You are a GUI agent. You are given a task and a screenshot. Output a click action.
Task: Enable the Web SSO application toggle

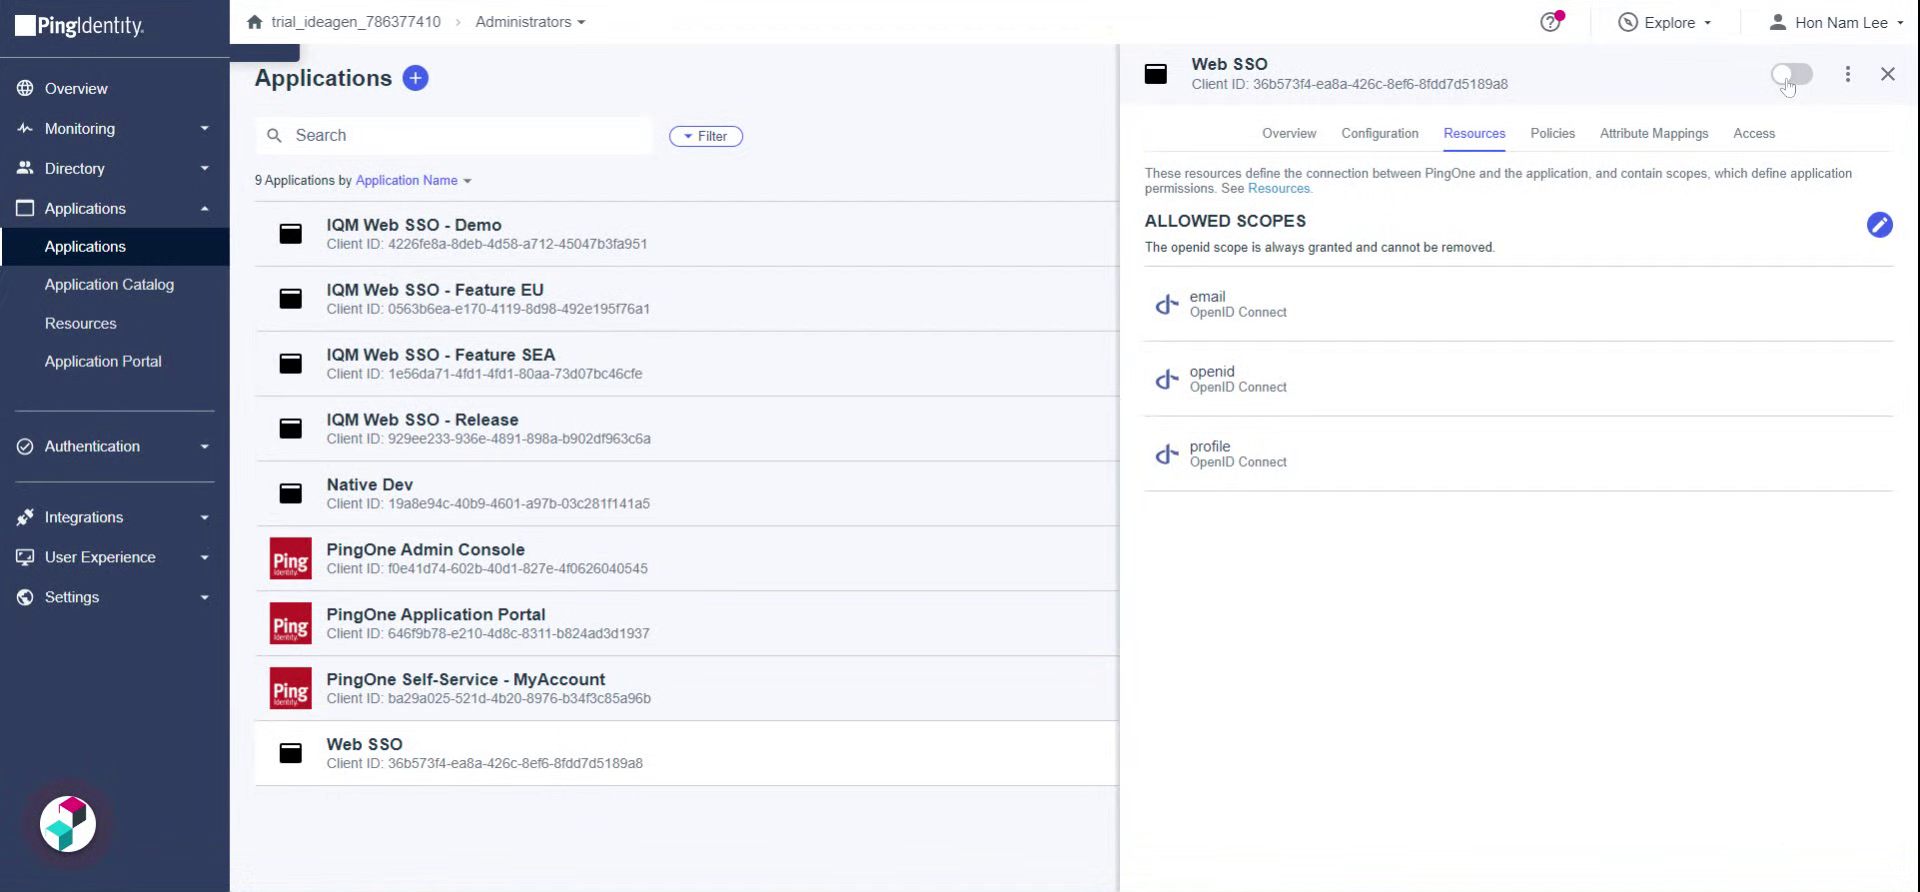coord(1791,74)
